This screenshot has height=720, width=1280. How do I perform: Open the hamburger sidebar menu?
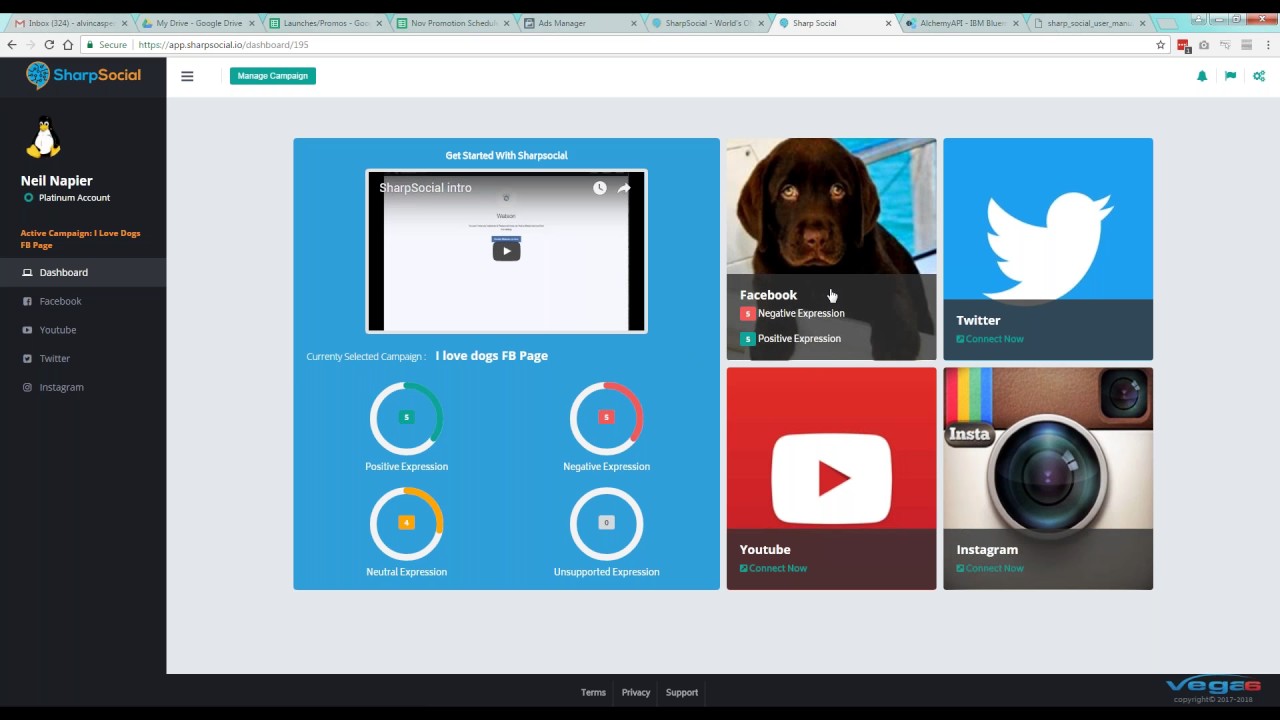[x=187, y=76]
